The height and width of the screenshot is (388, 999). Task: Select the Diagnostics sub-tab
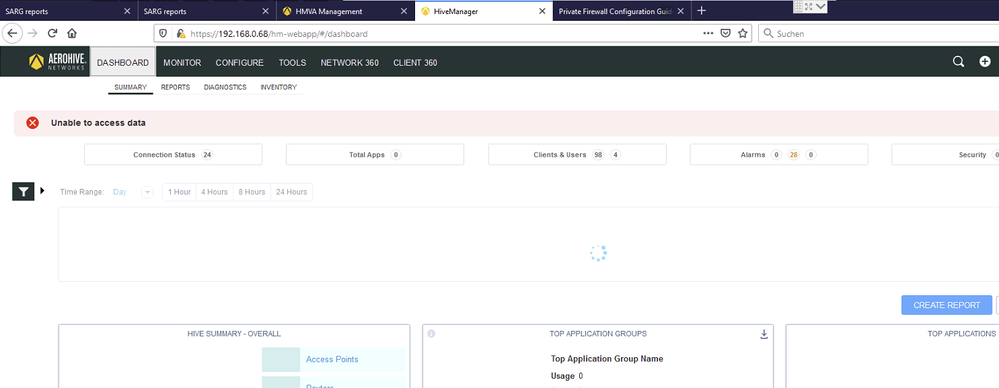click(225, 87)
